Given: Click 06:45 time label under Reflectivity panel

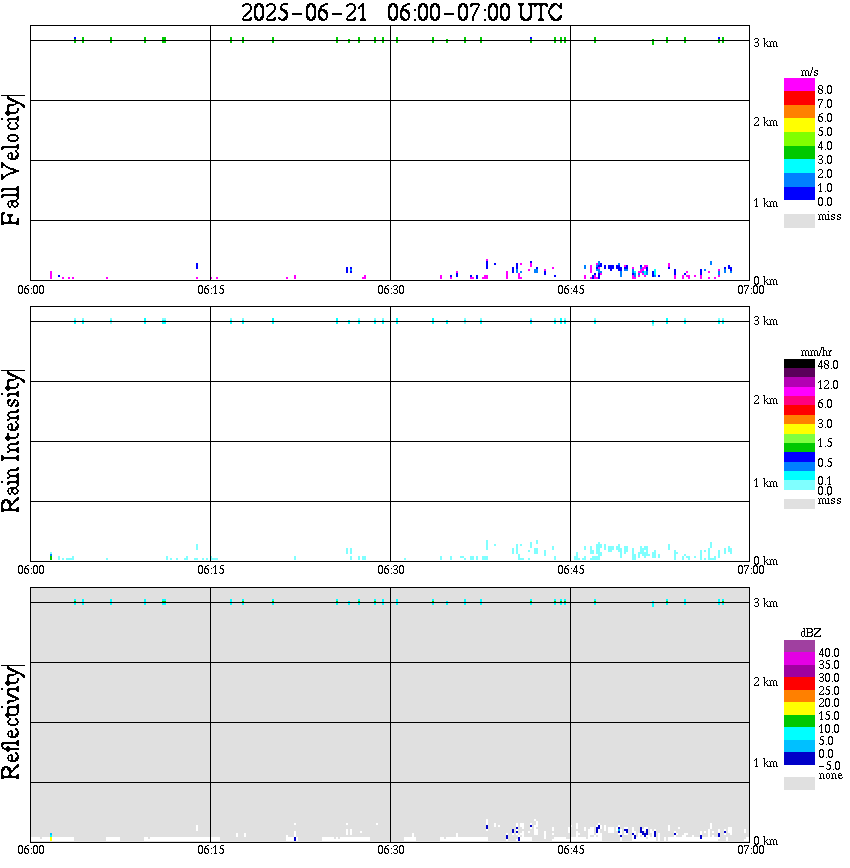Looking at the screenshot, I should (571, 850).
